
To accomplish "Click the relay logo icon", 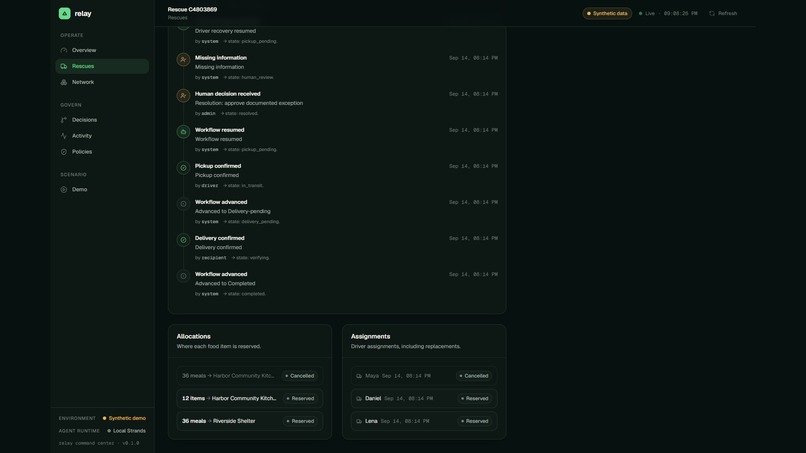I will click(64, 13).
